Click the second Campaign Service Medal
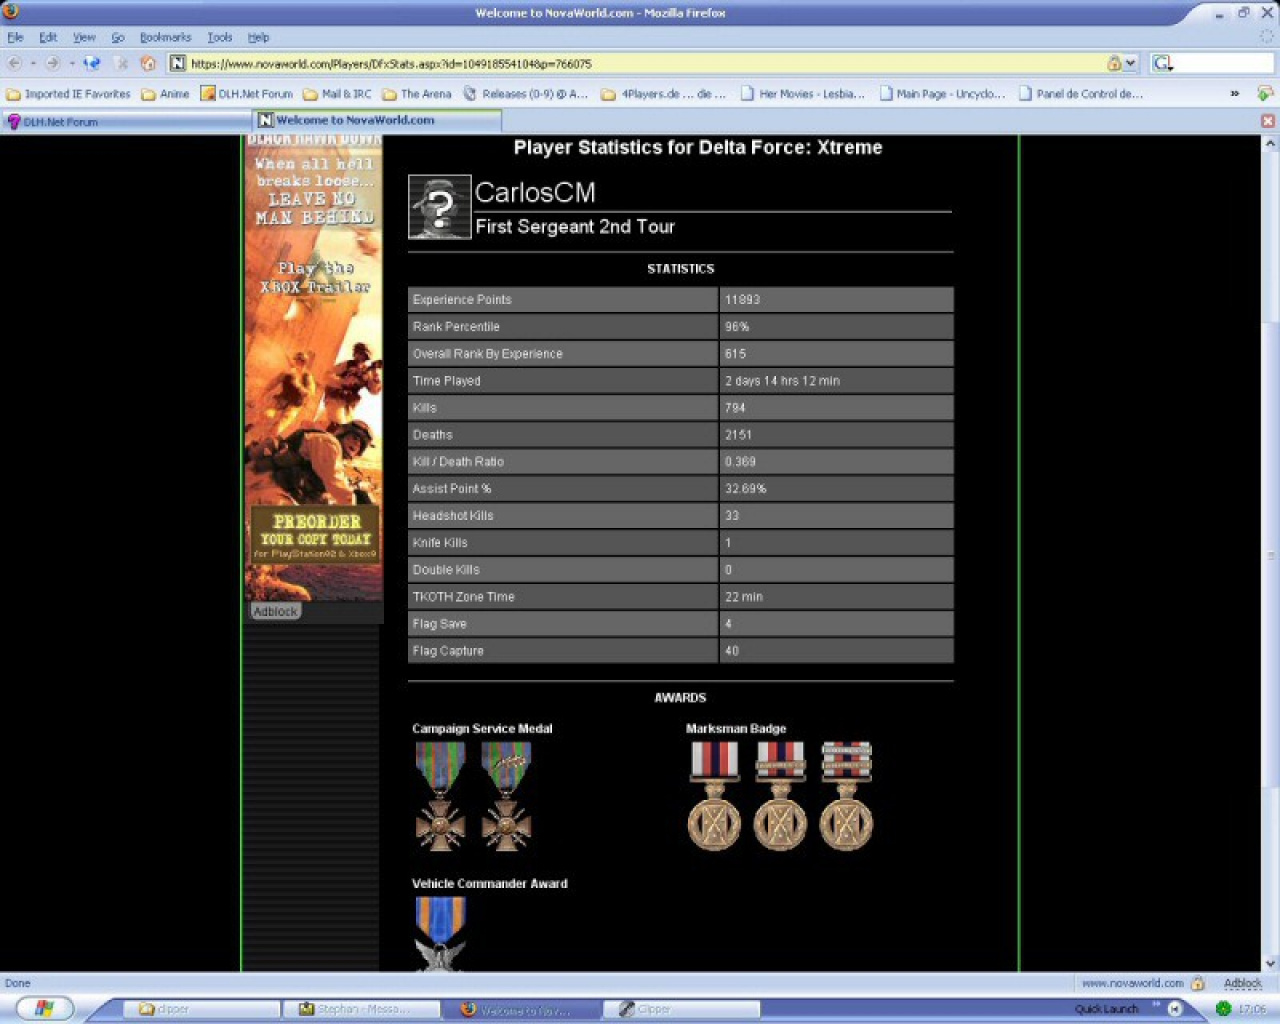This screenshot has height=1024, width=1280. 506,797
